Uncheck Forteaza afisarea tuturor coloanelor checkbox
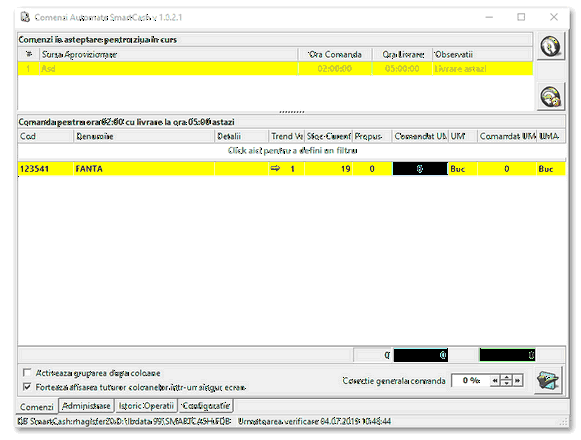Screen dimensions: 581x440 [27, 387]
